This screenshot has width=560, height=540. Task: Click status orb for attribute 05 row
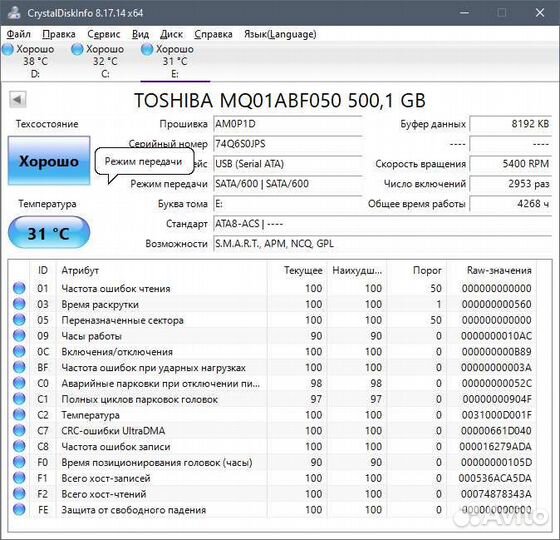19,320
